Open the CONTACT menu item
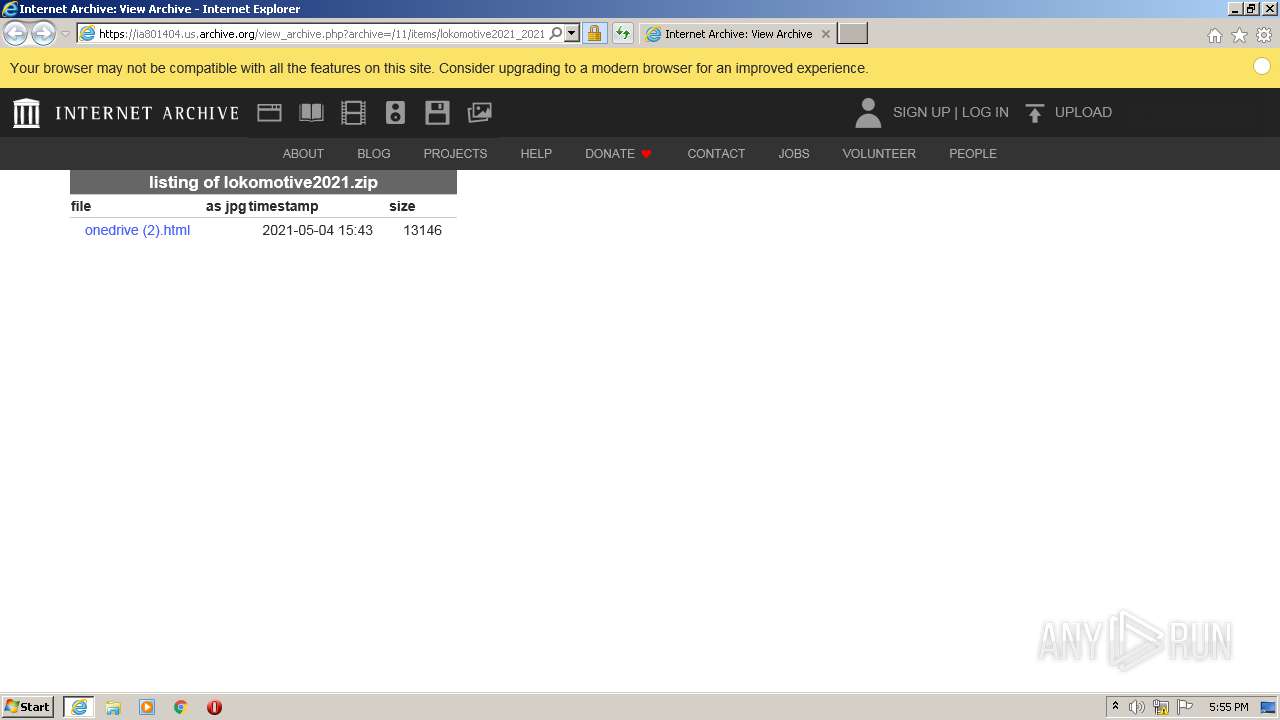 [716, 154]
